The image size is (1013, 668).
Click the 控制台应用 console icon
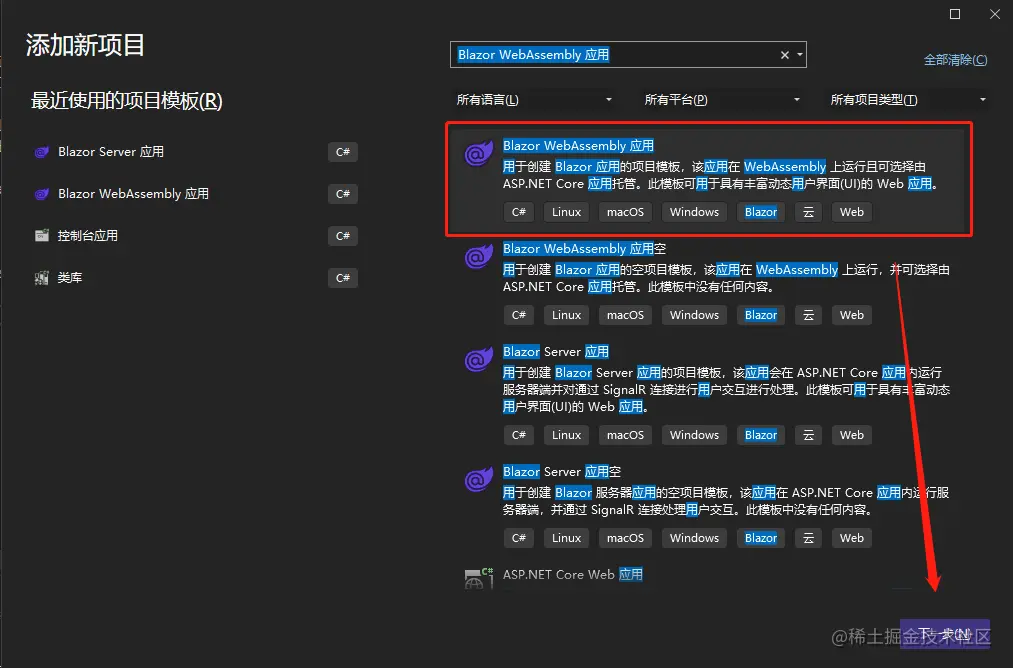coord(42,236)
